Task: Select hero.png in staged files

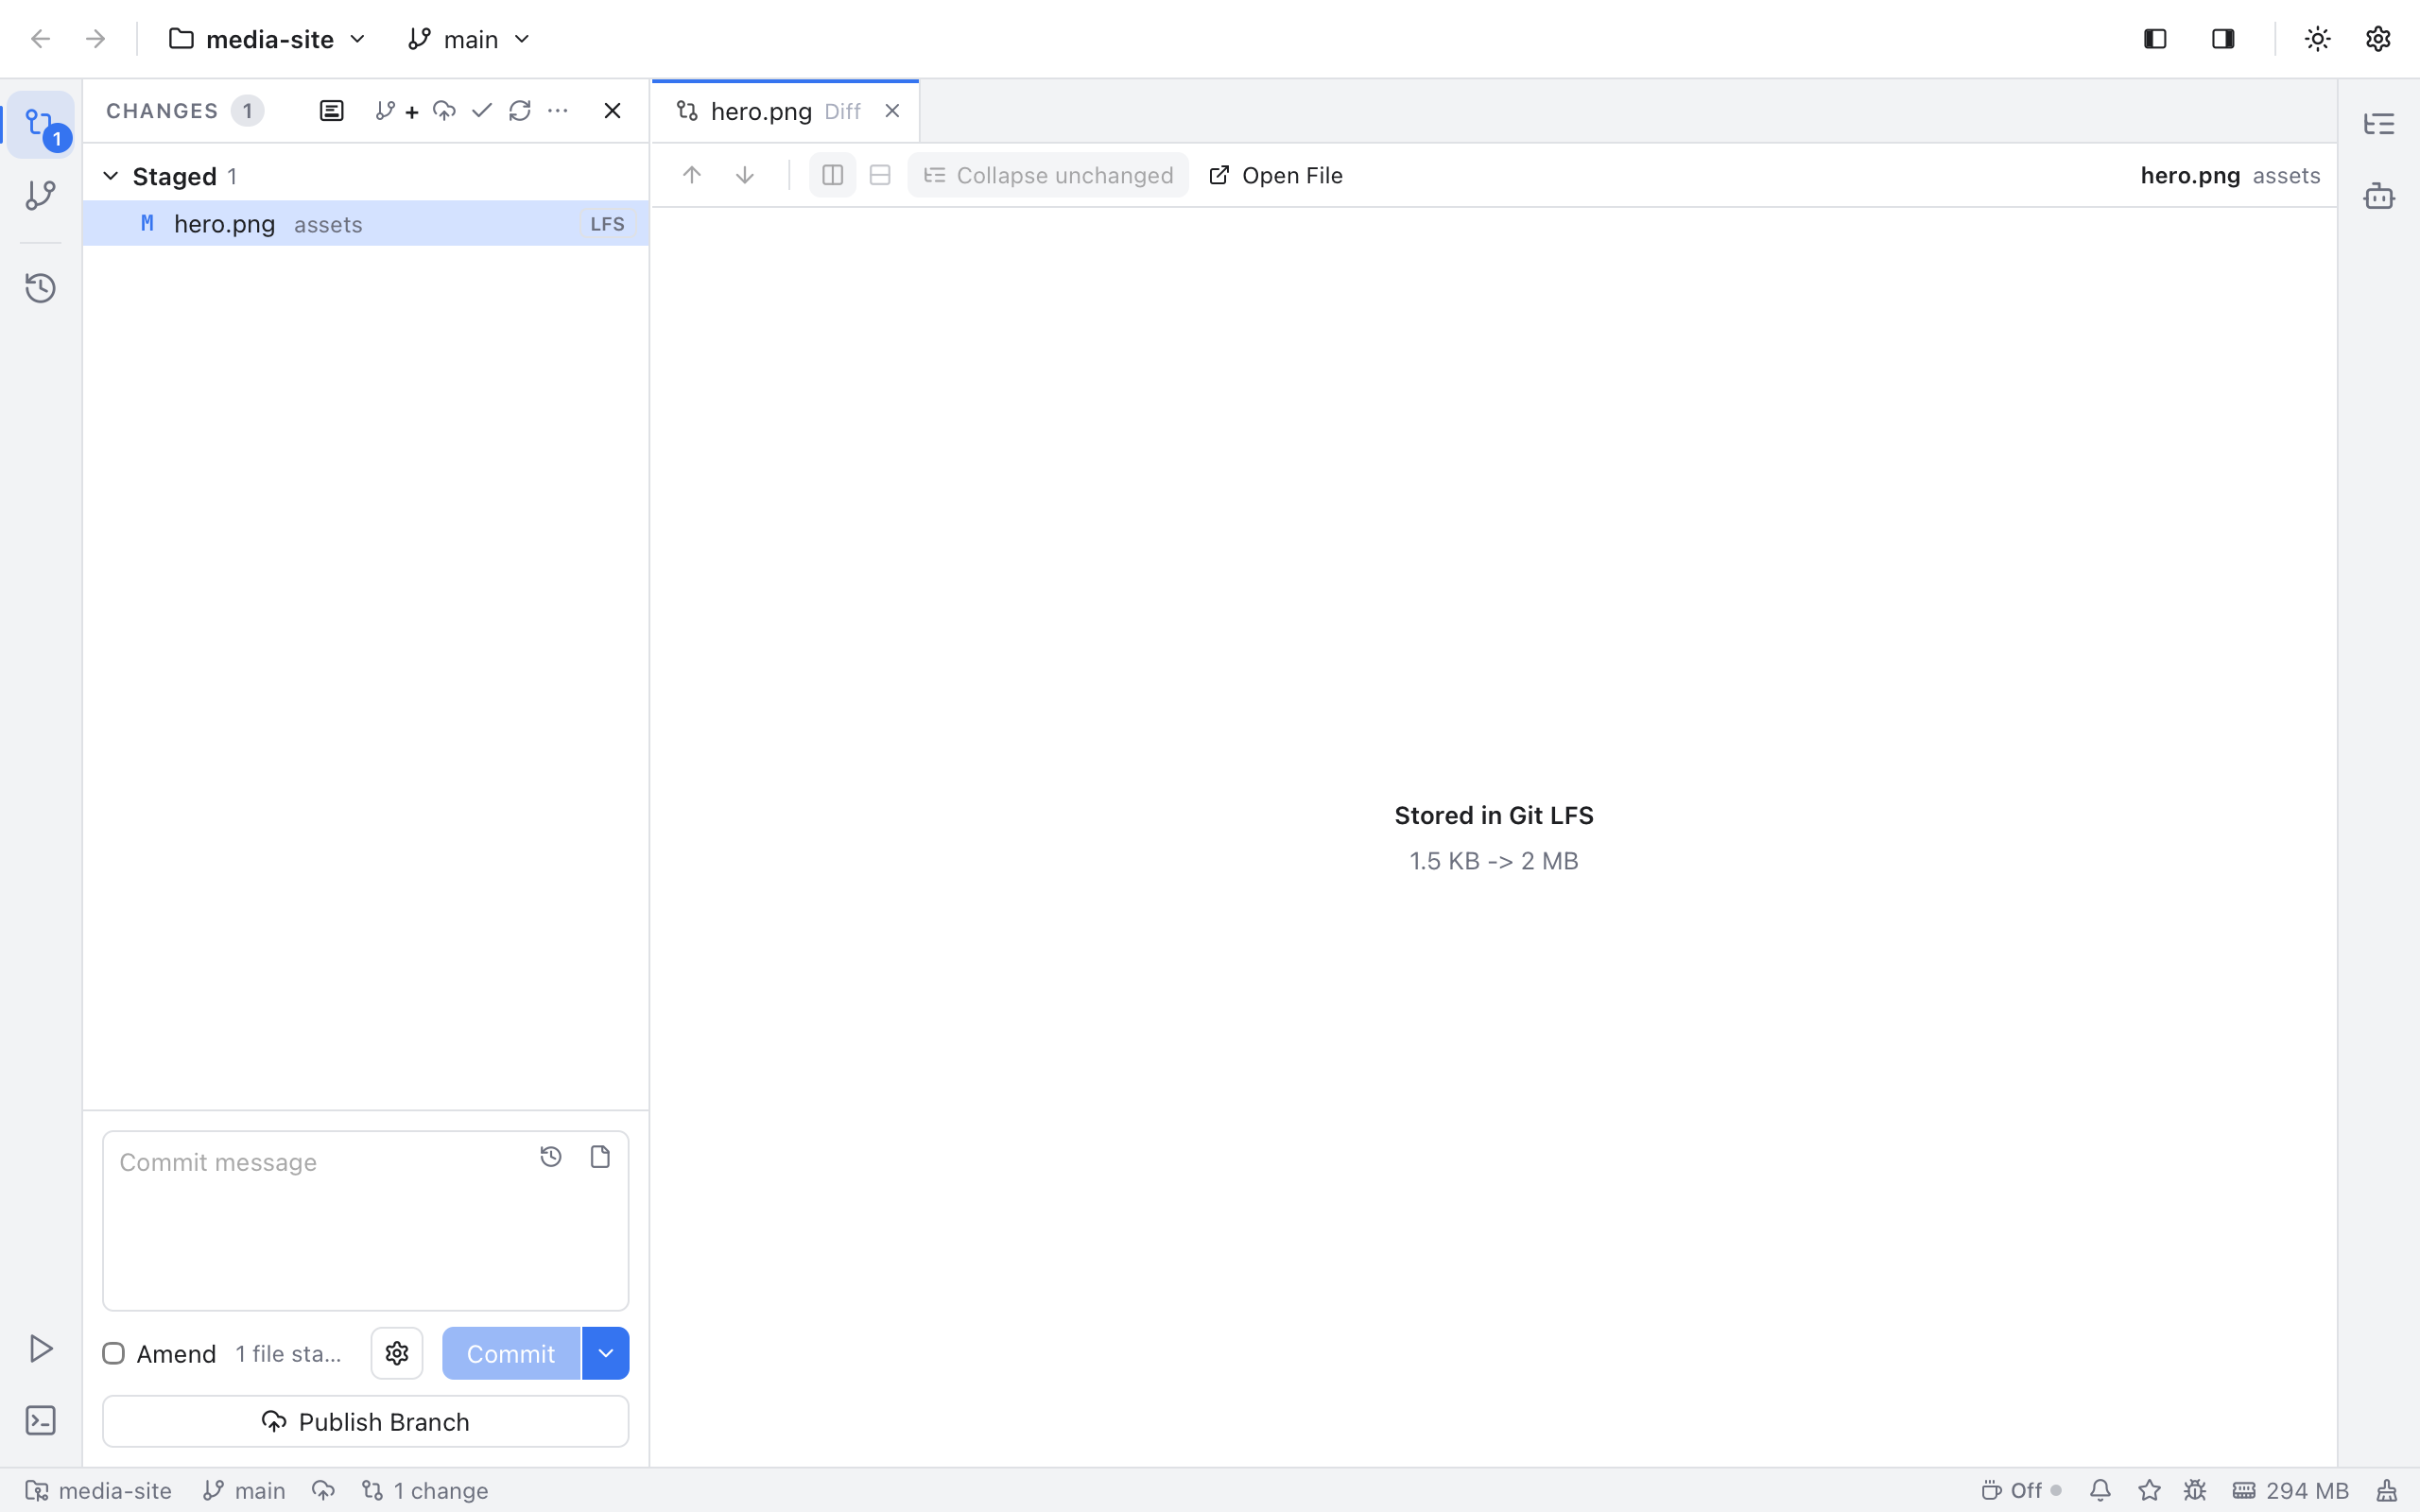Action: pos(366,223)
